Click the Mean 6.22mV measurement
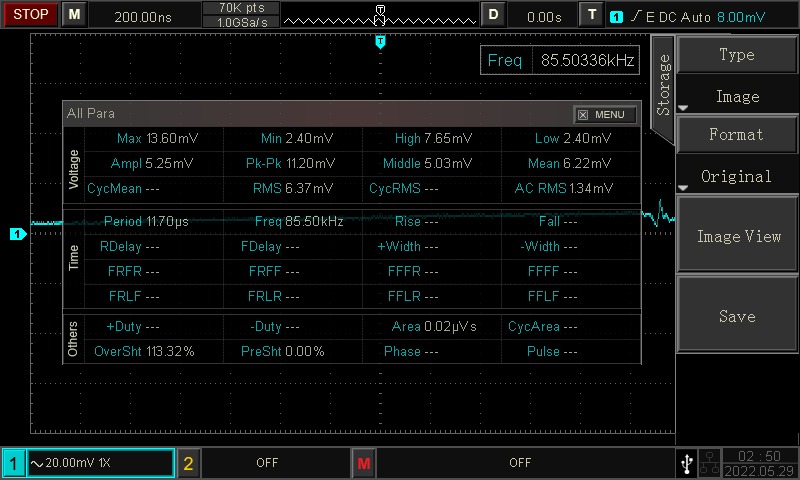This screenshot has width=800, height=480. [569, 163]
